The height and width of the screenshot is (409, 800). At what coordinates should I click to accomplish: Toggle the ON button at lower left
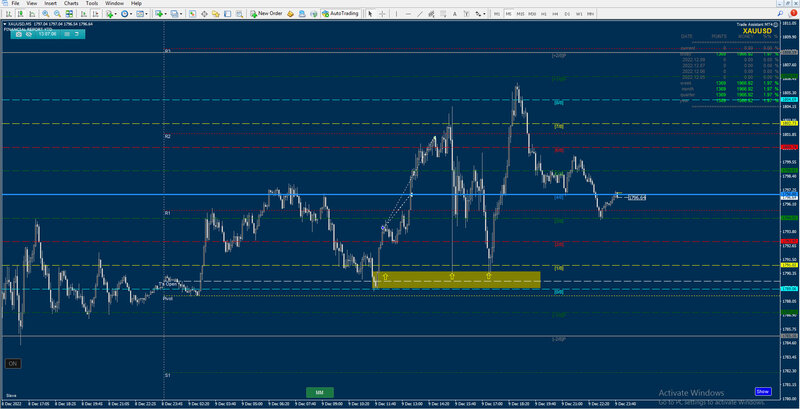pos(13,364)
